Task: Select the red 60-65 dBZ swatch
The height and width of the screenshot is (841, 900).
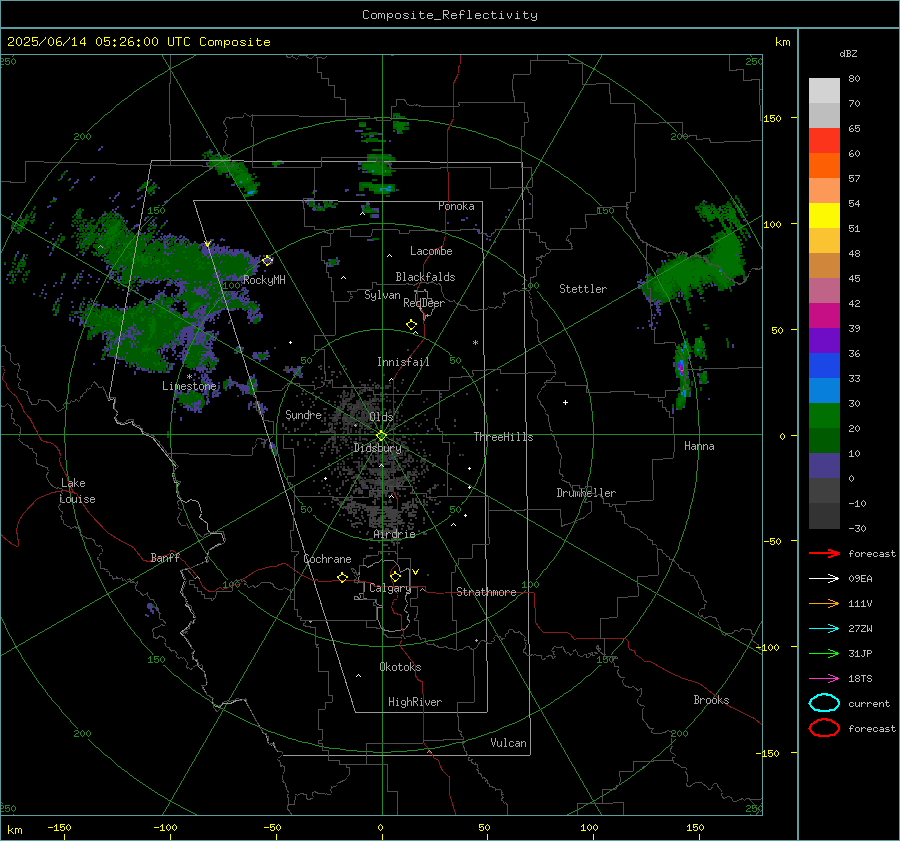Action: click(824, 141)
